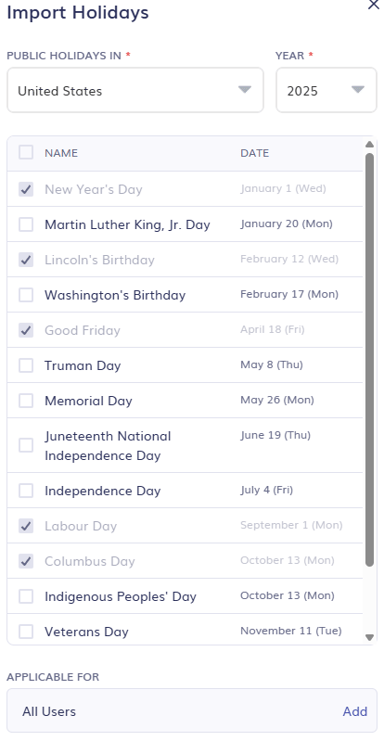Click the vertical scrollbar thumb of the list
The width and height of the screenshot is (384, 741).
point(370,359)
